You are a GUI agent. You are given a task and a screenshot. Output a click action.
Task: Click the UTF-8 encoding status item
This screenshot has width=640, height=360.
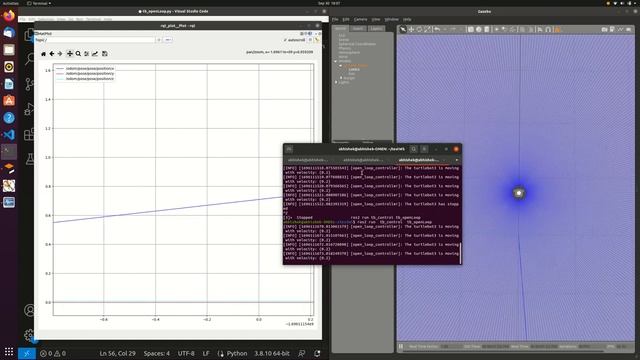(186, 353)
